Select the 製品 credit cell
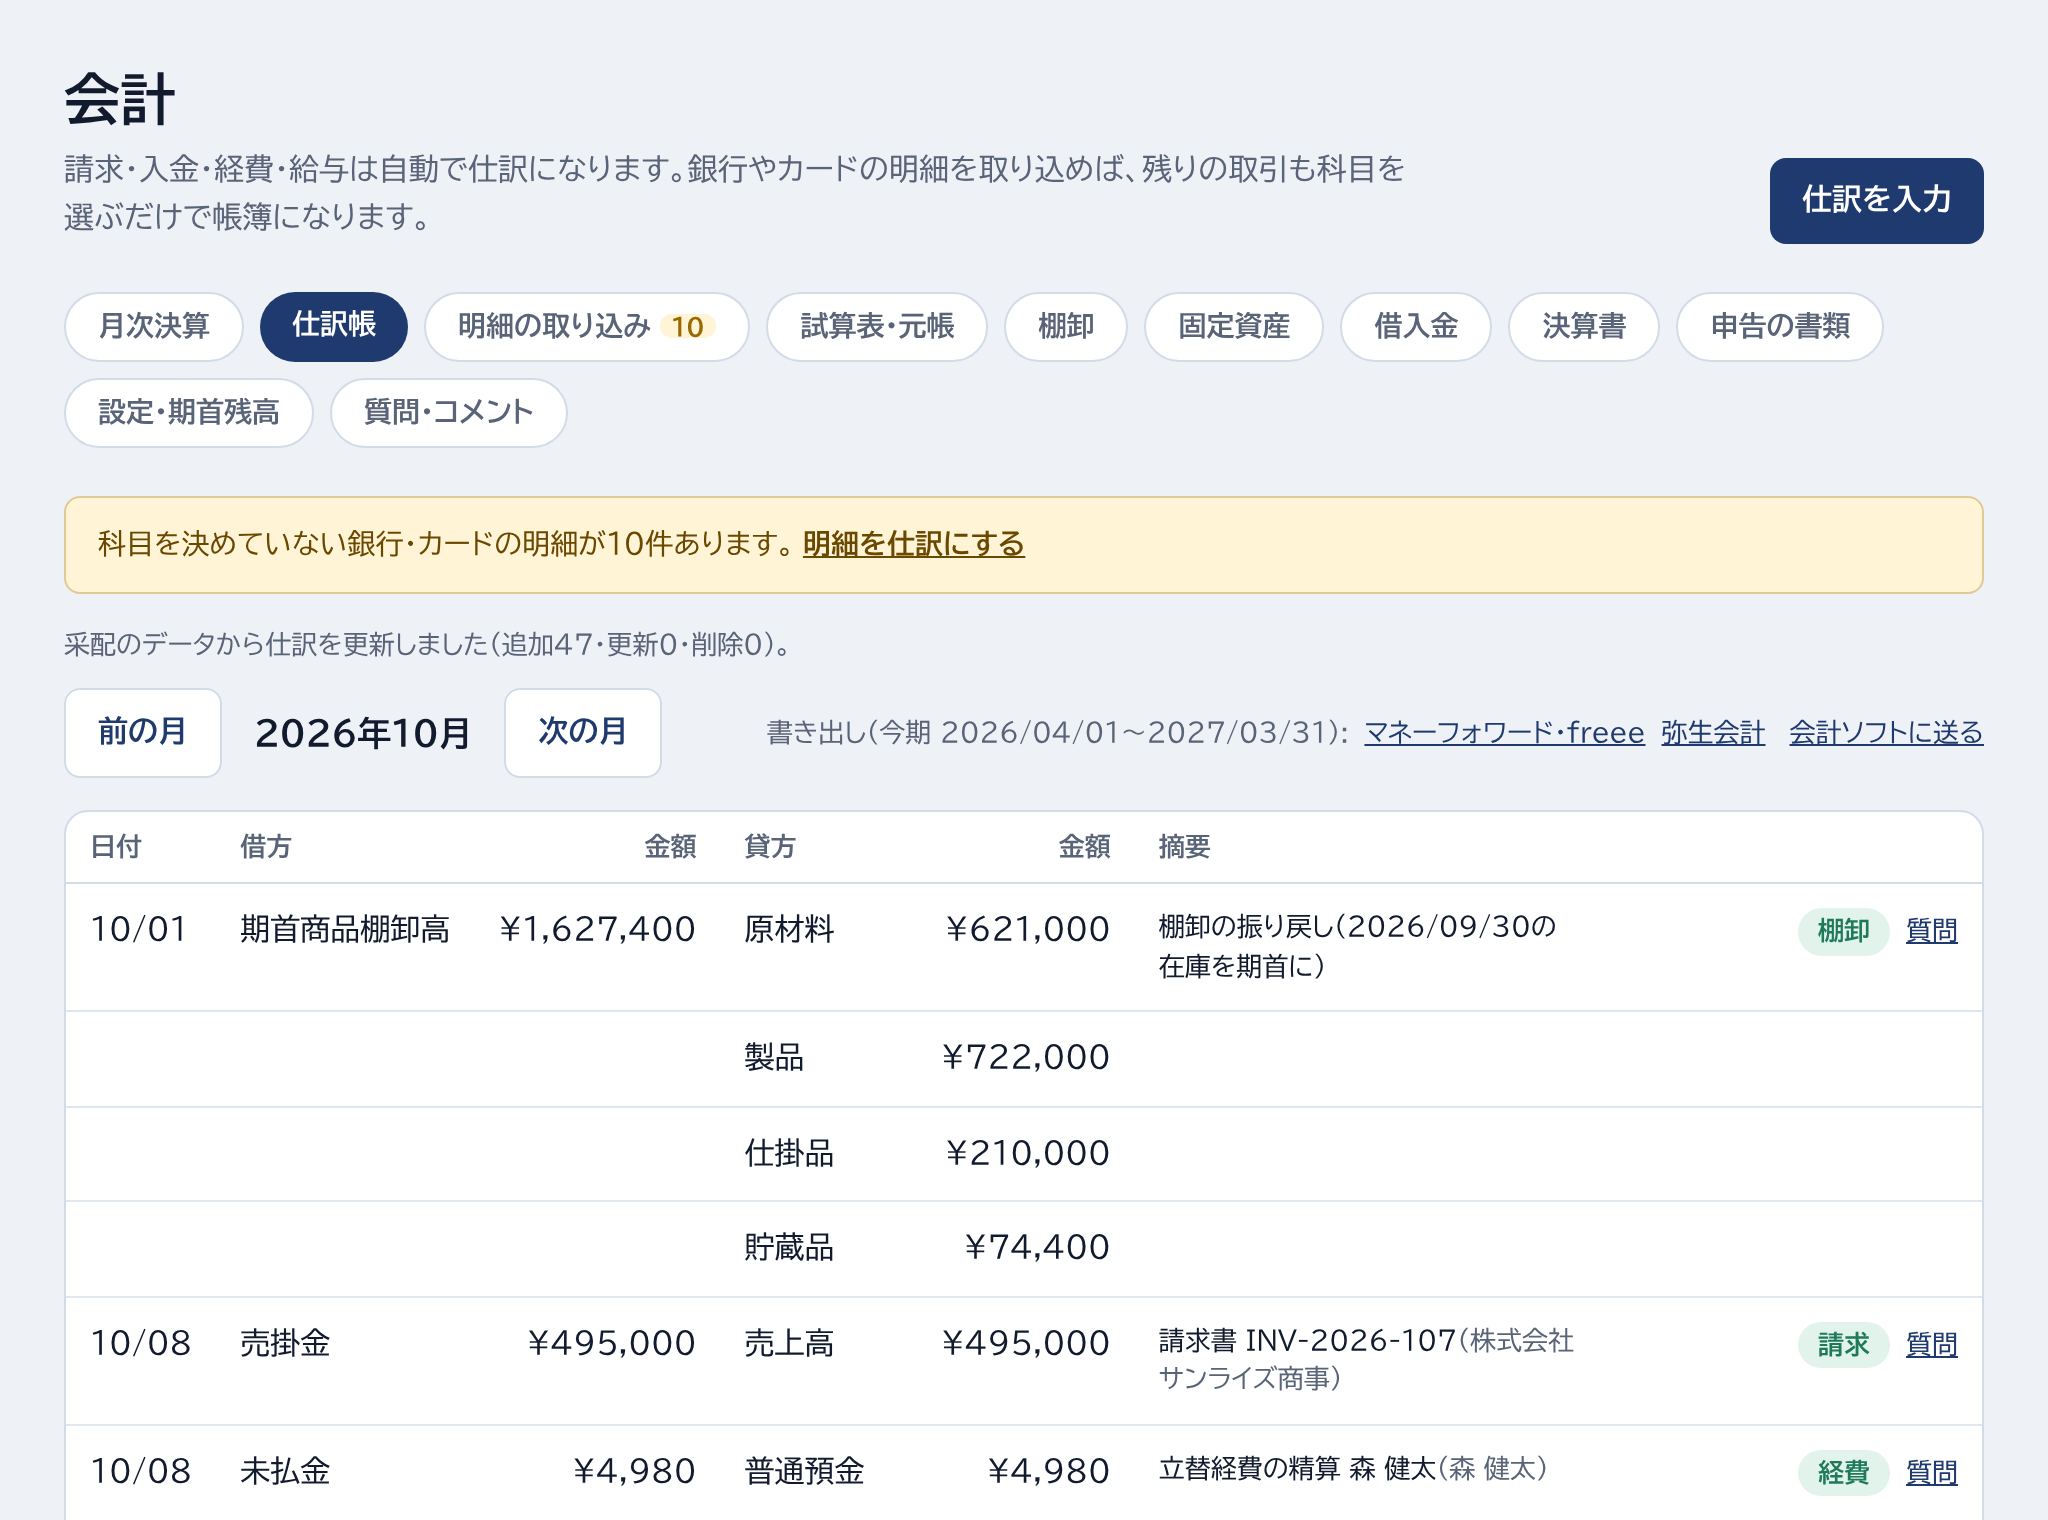 pos(774,1058)
